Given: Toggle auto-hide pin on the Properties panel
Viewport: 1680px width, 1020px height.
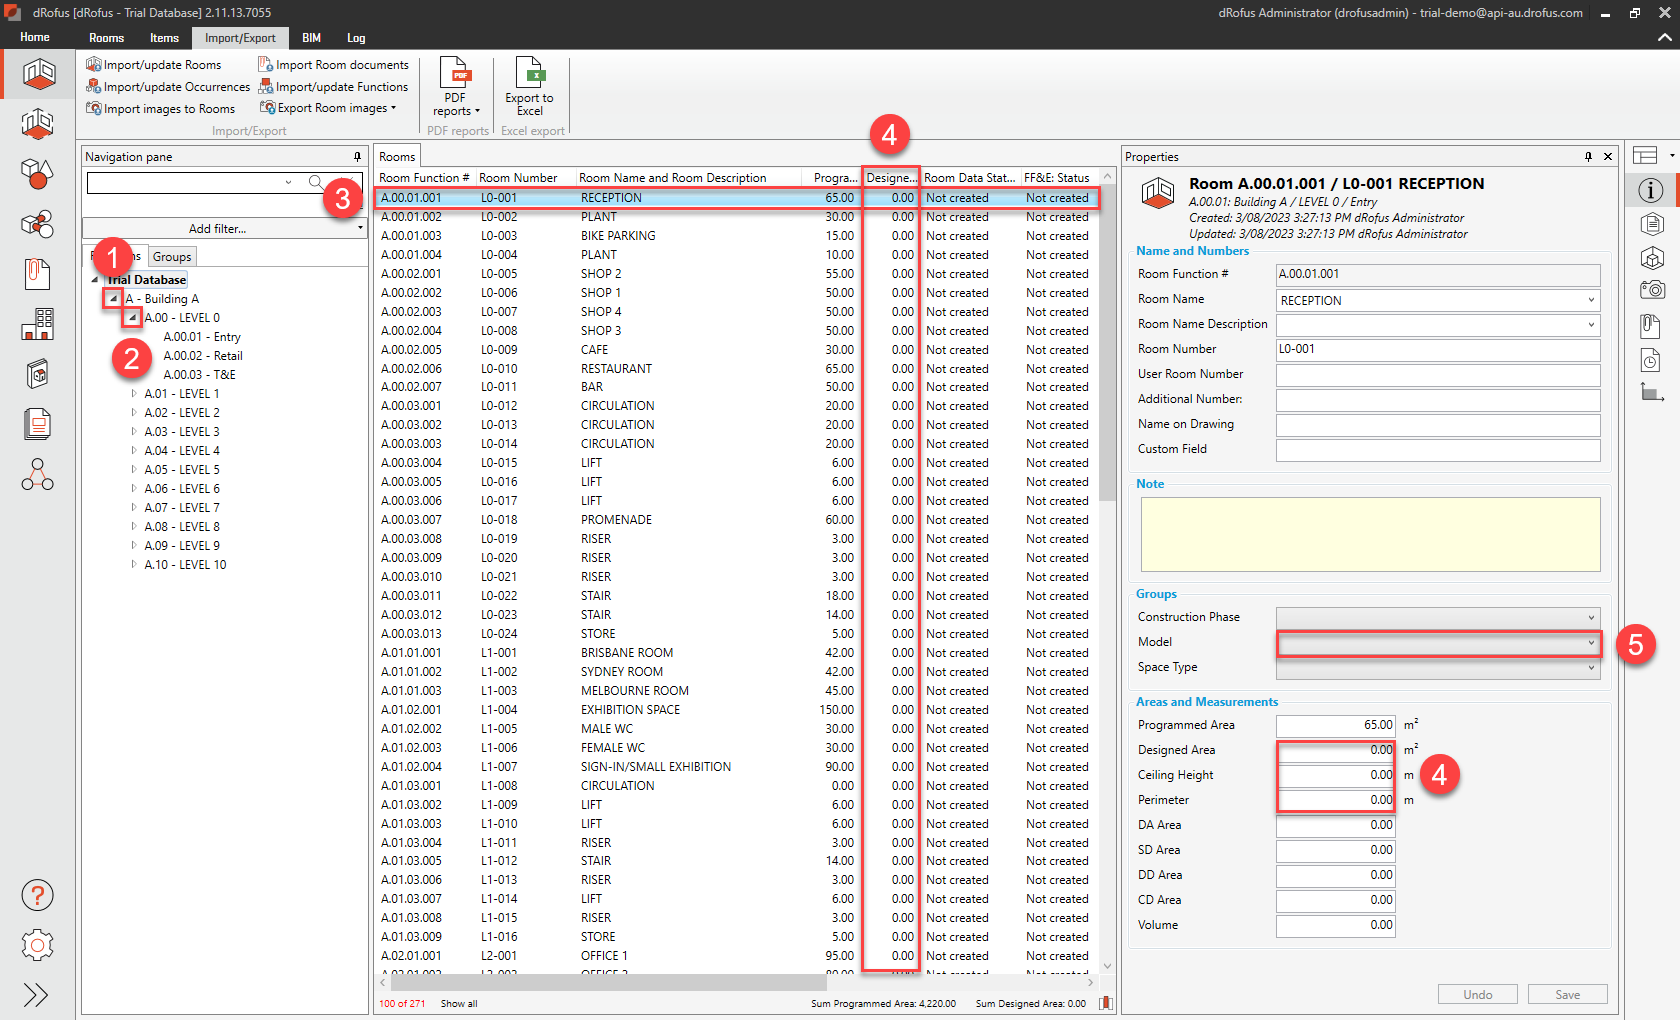Looking at the screenshot, I should click(x=1588, y=157).
